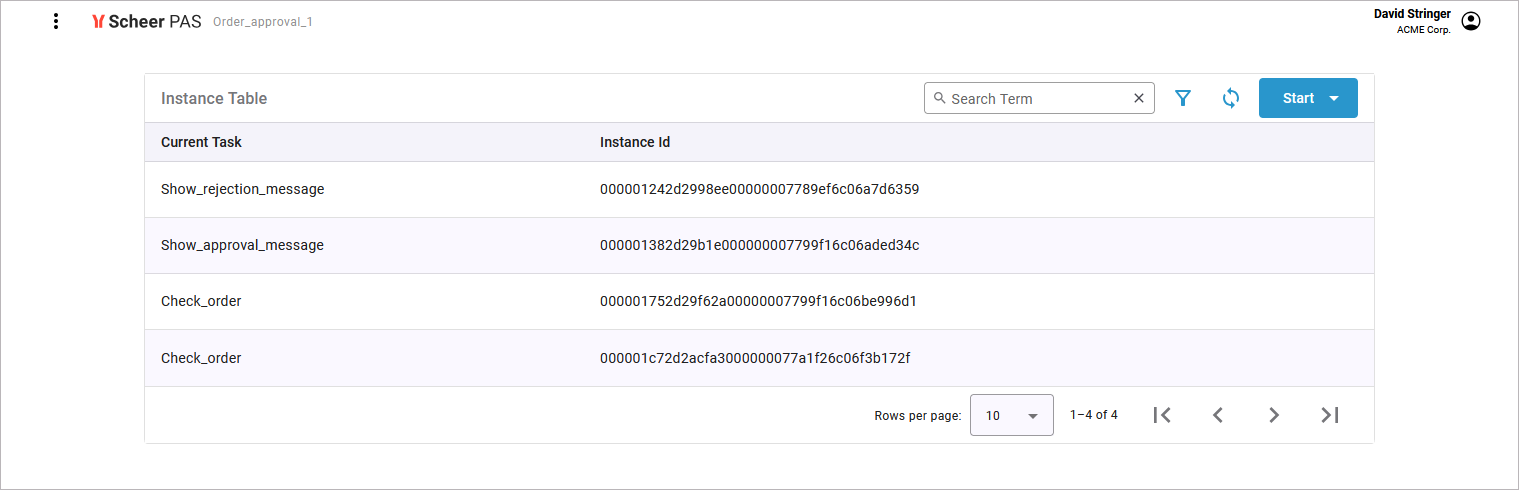The width and height of the screenshot is (1519, 490).
Task: Open instance 000001752d29f62a00000007799f16c06be996d1
Action: [758, 301]
